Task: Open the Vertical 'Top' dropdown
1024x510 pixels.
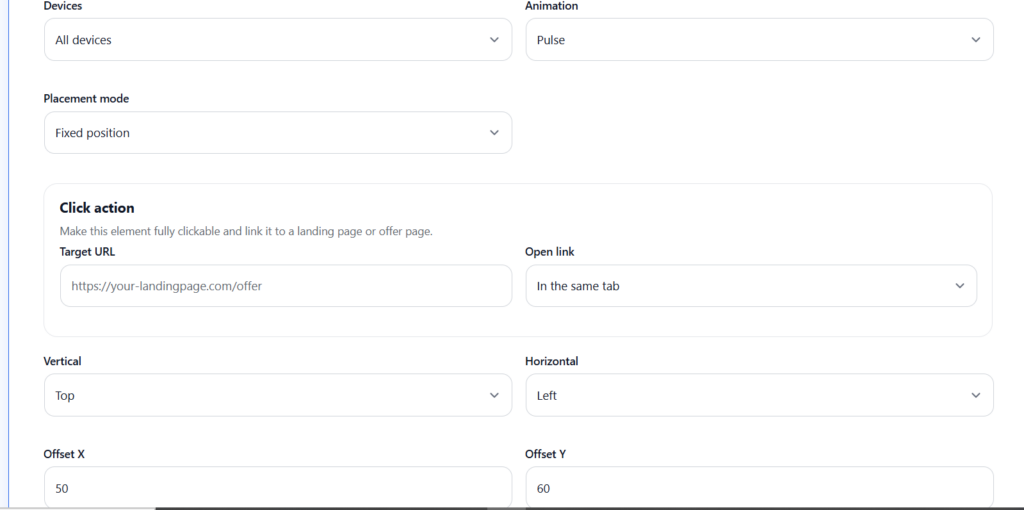Action: [x=270, y=396]
